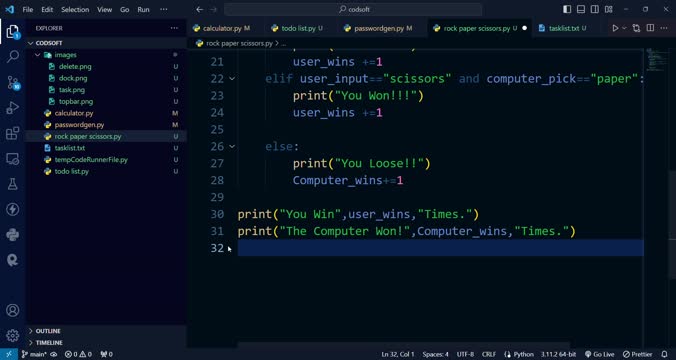Screen dimensions: 676x360
Task: Open the Source Control view
Action: [x=13, y=82]
